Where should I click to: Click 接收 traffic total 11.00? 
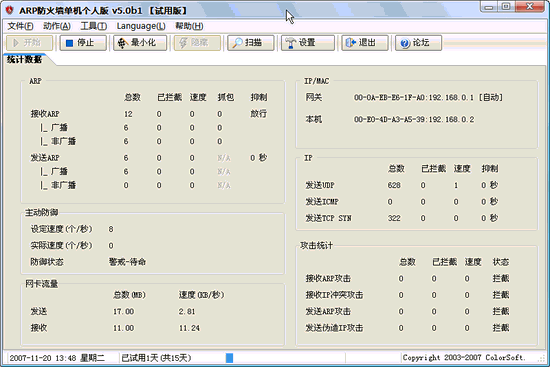(x=123, y=328)
